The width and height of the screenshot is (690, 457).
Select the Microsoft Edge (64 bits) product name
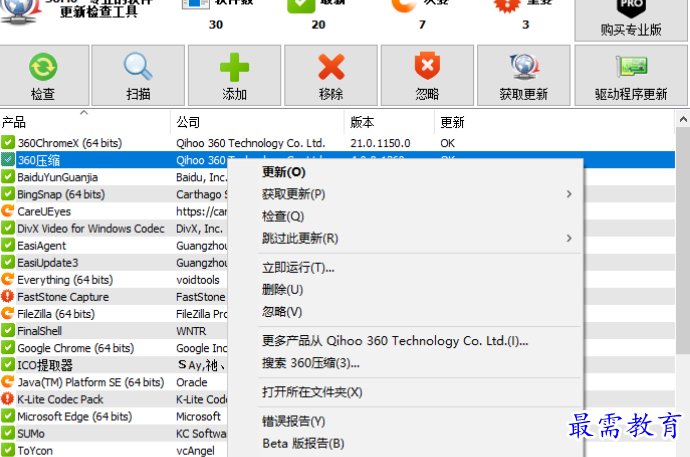click(x=74, y=417)
